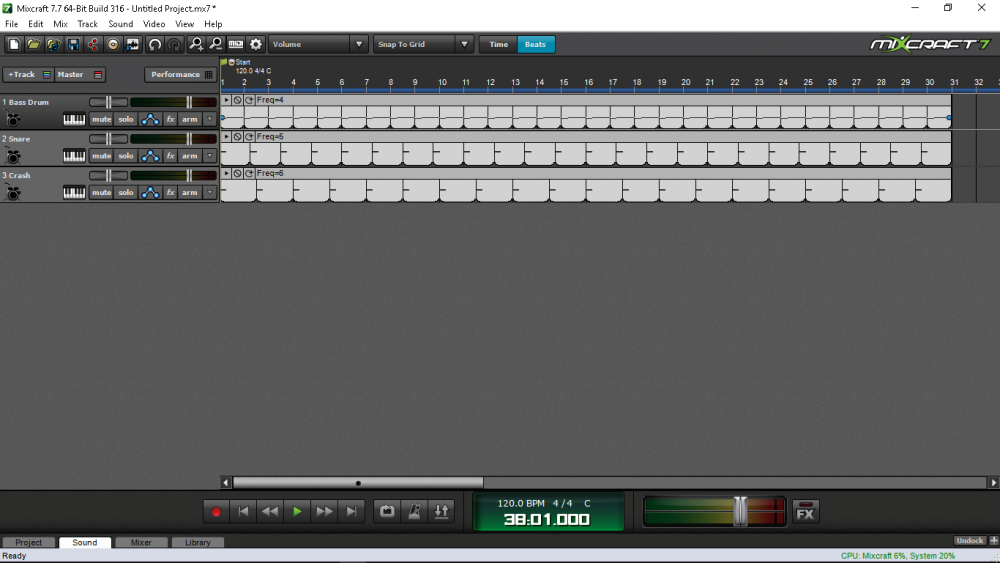Open preferences with the gear icon

(256, 44)
